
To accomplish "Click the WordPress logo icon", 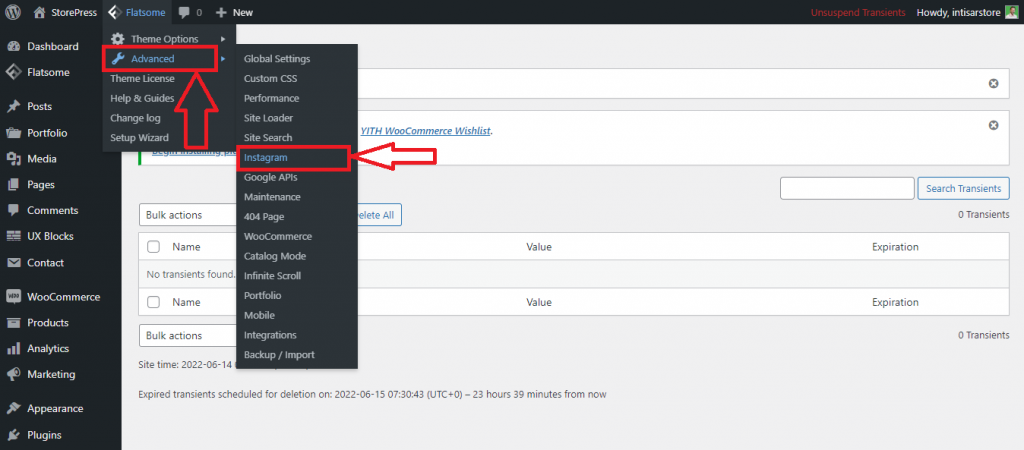I will click(x=13, y=12).
